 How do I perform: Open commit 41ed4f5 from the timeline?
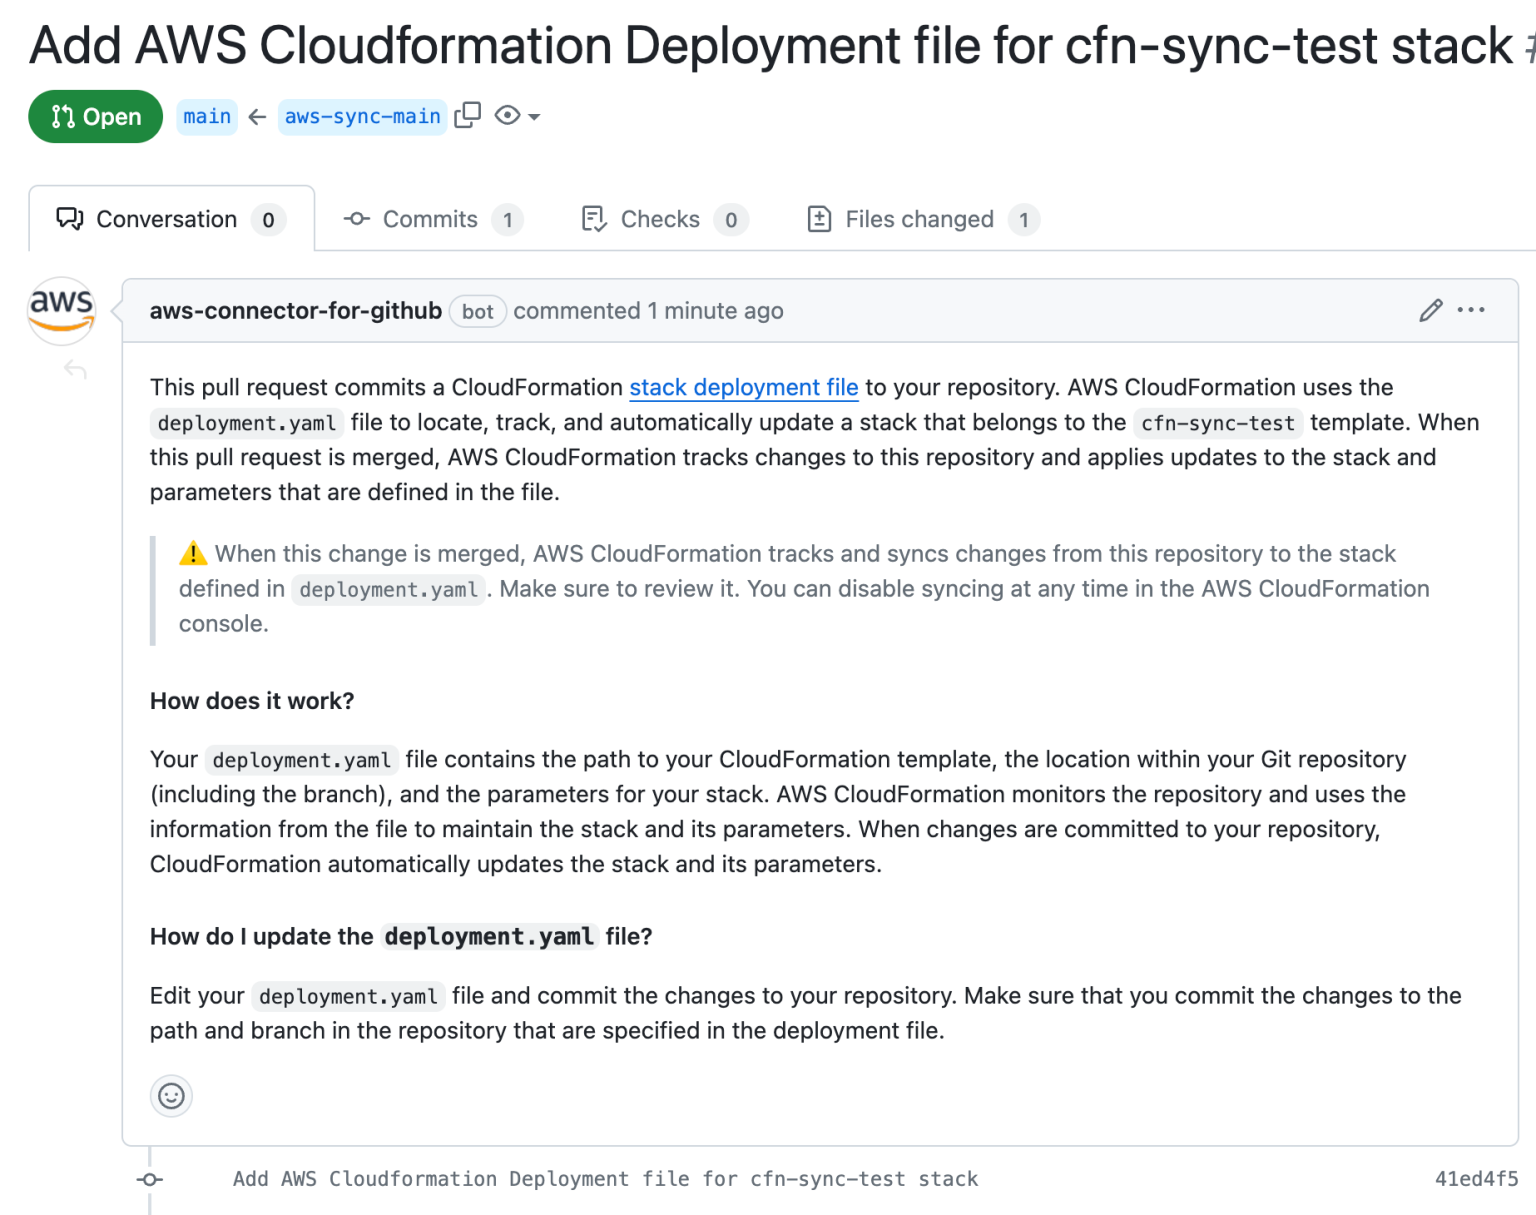1477,1179
